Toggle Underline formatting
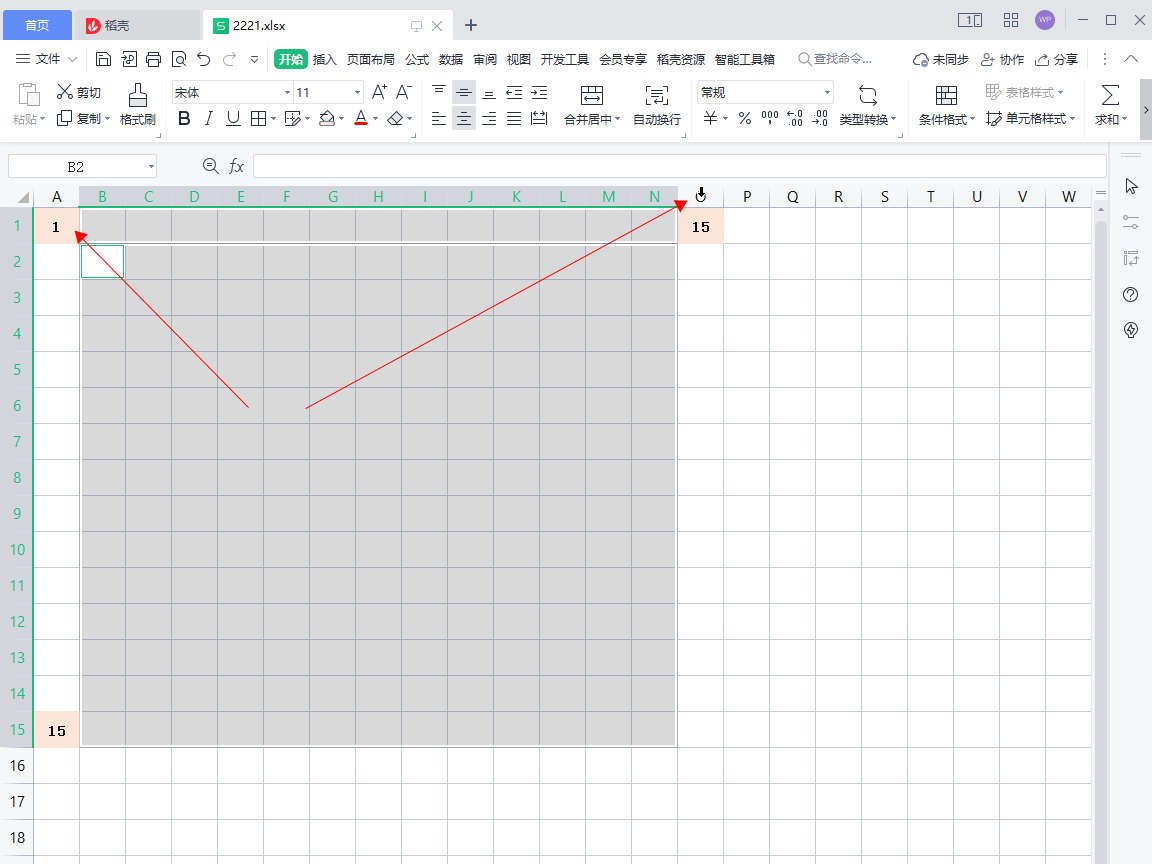This screenshot has height=864, width=1152. [233, 118]
